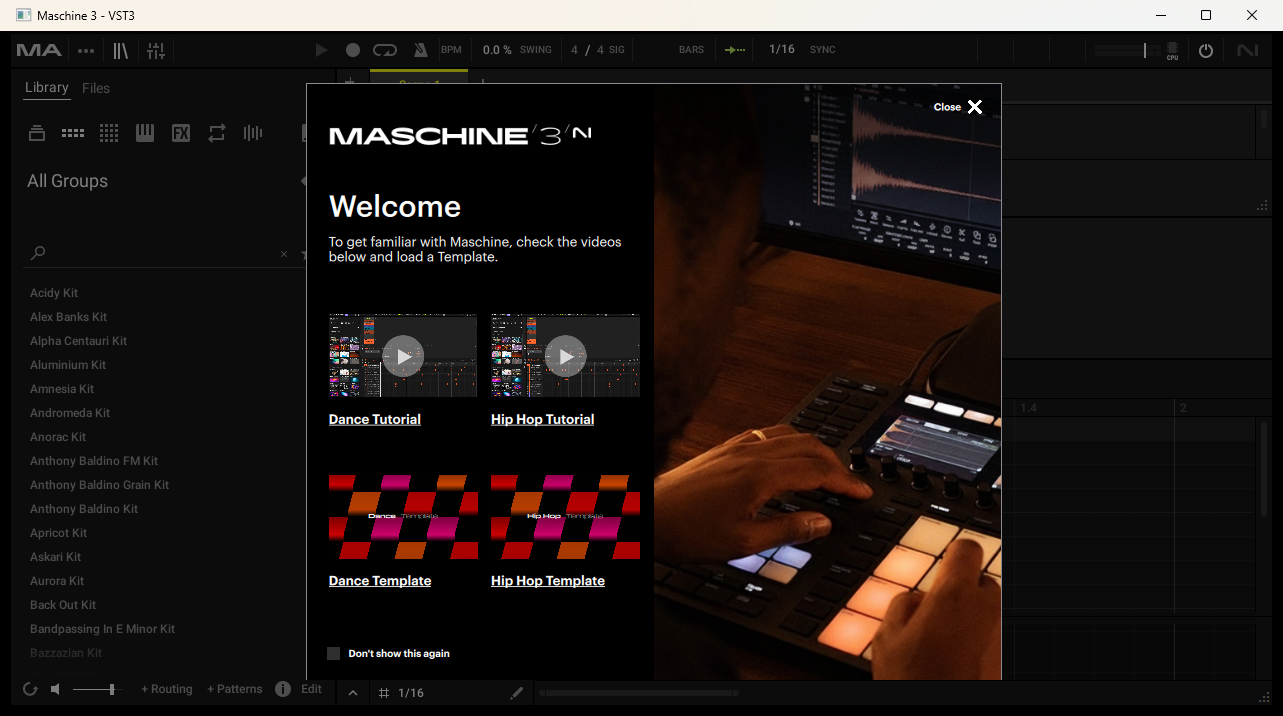The image size is (1283, 716).
Task: Toggle loop mode in transport
Action: [x=385, y=50]
